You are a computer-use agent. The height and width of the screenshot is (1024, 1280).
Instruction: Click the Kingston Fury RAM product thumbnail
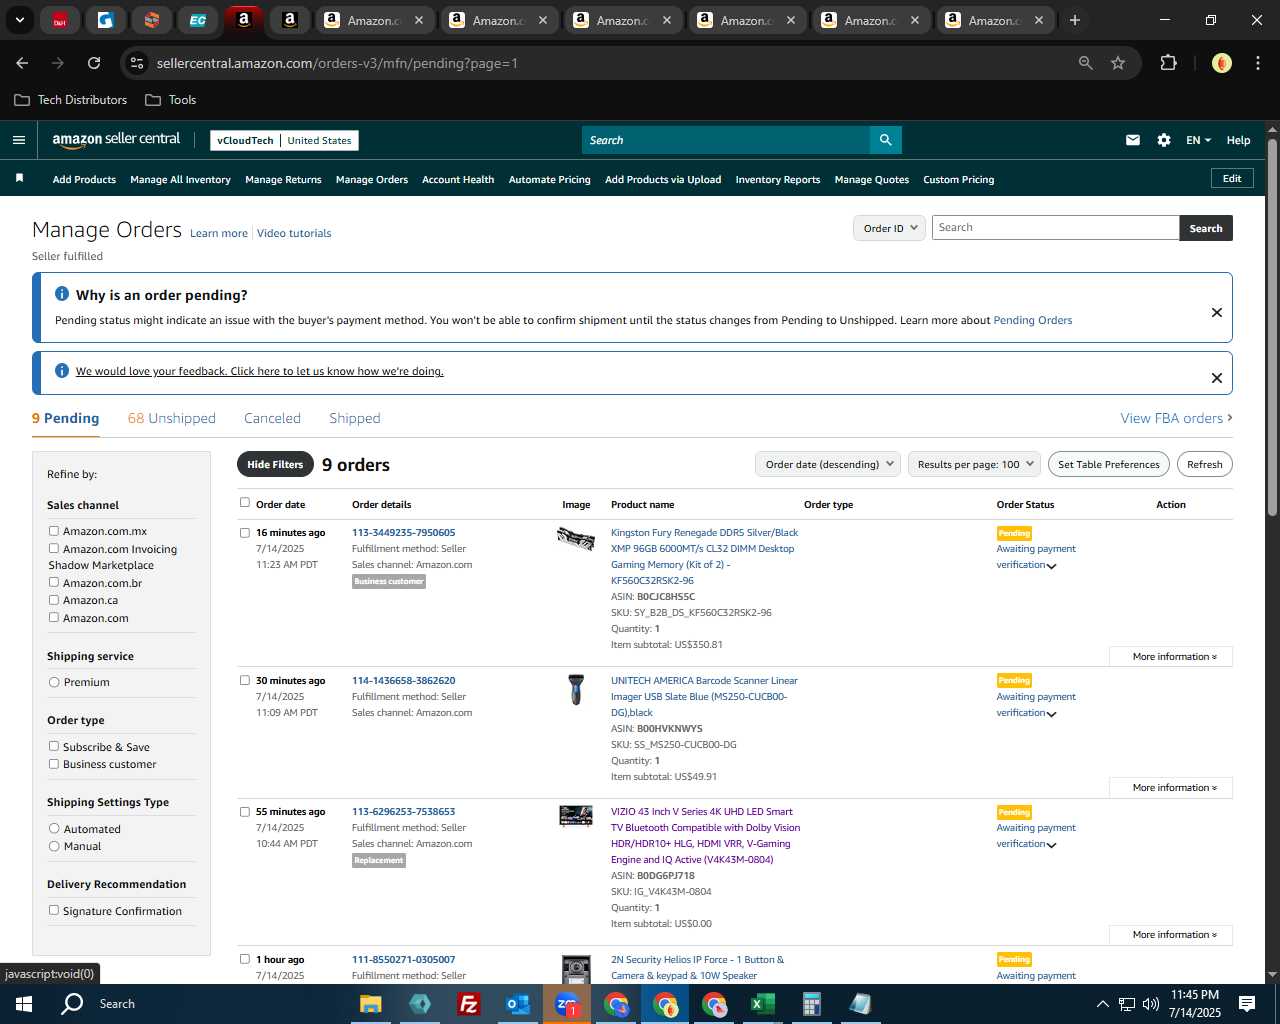576,539
